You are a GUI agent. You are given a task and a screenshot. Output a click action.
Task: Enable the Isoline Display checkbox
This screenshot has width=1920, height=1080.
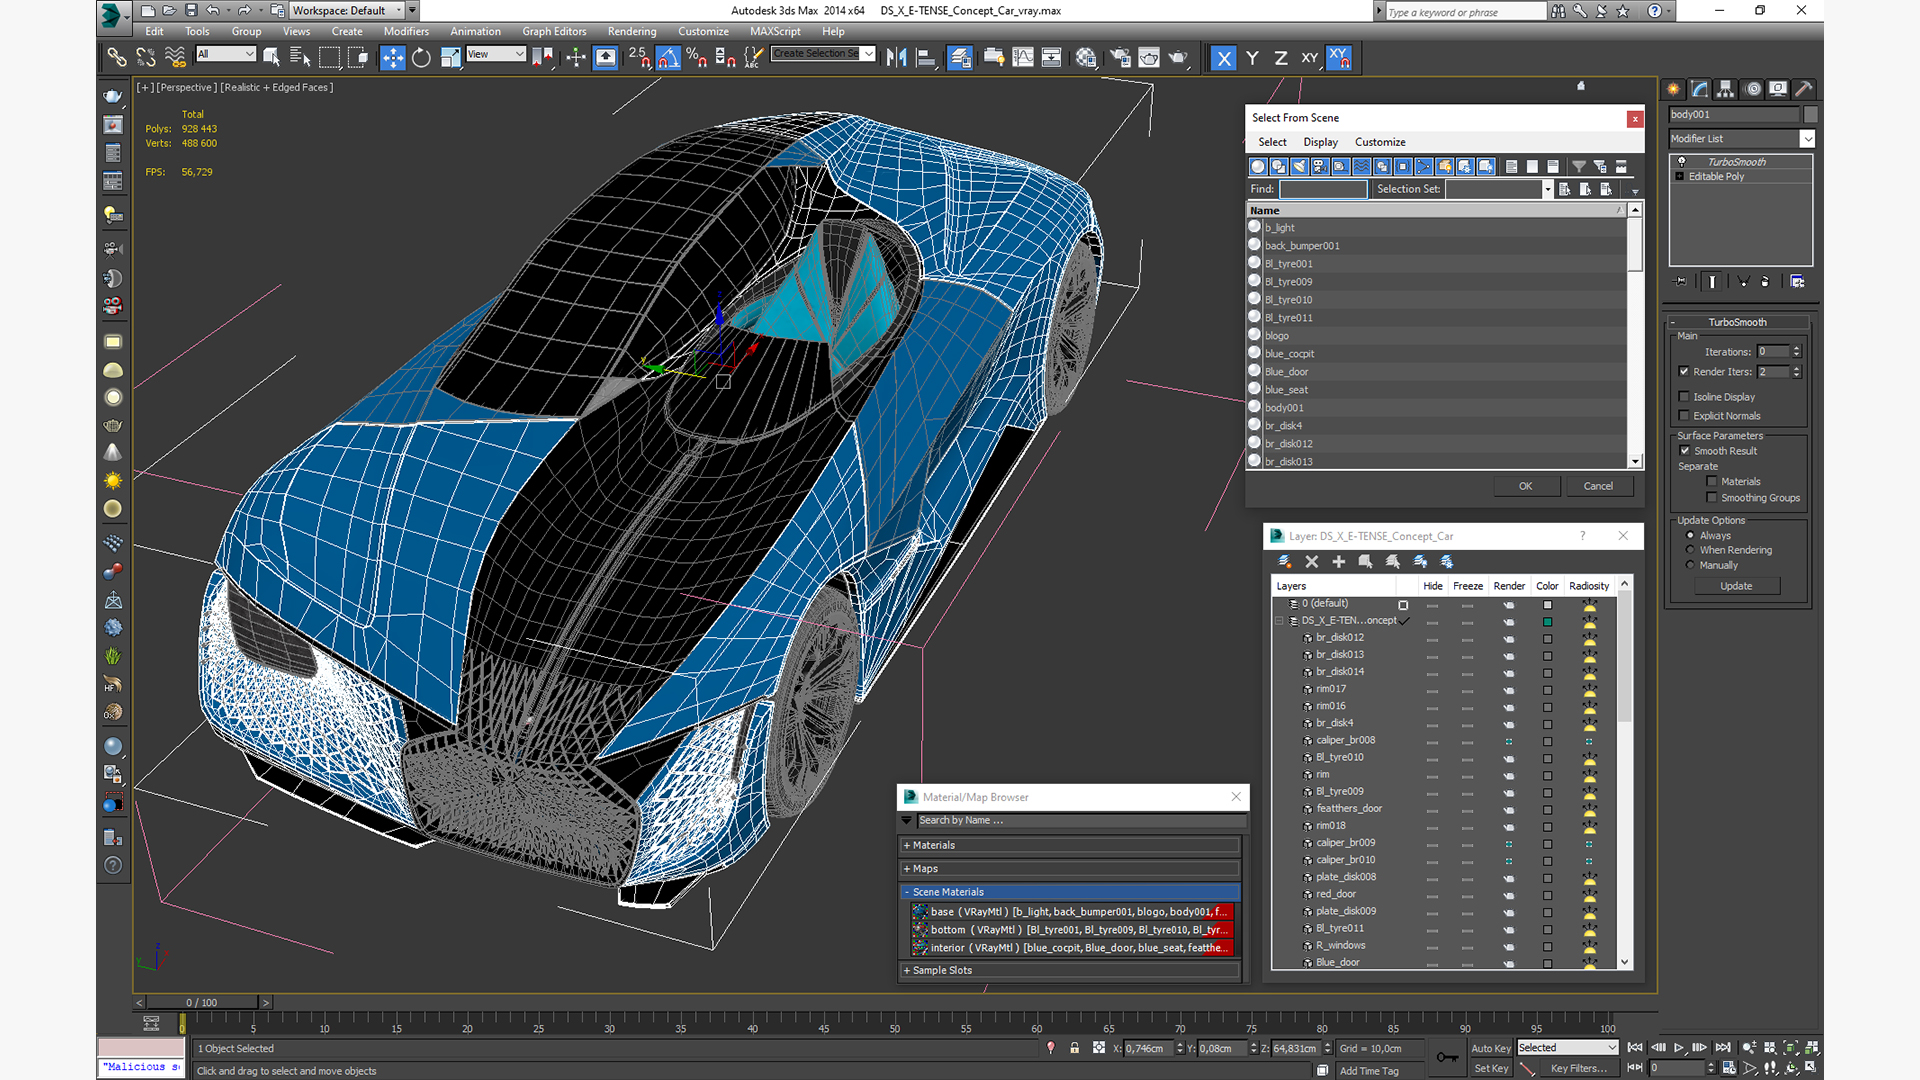click(1684, 396)
